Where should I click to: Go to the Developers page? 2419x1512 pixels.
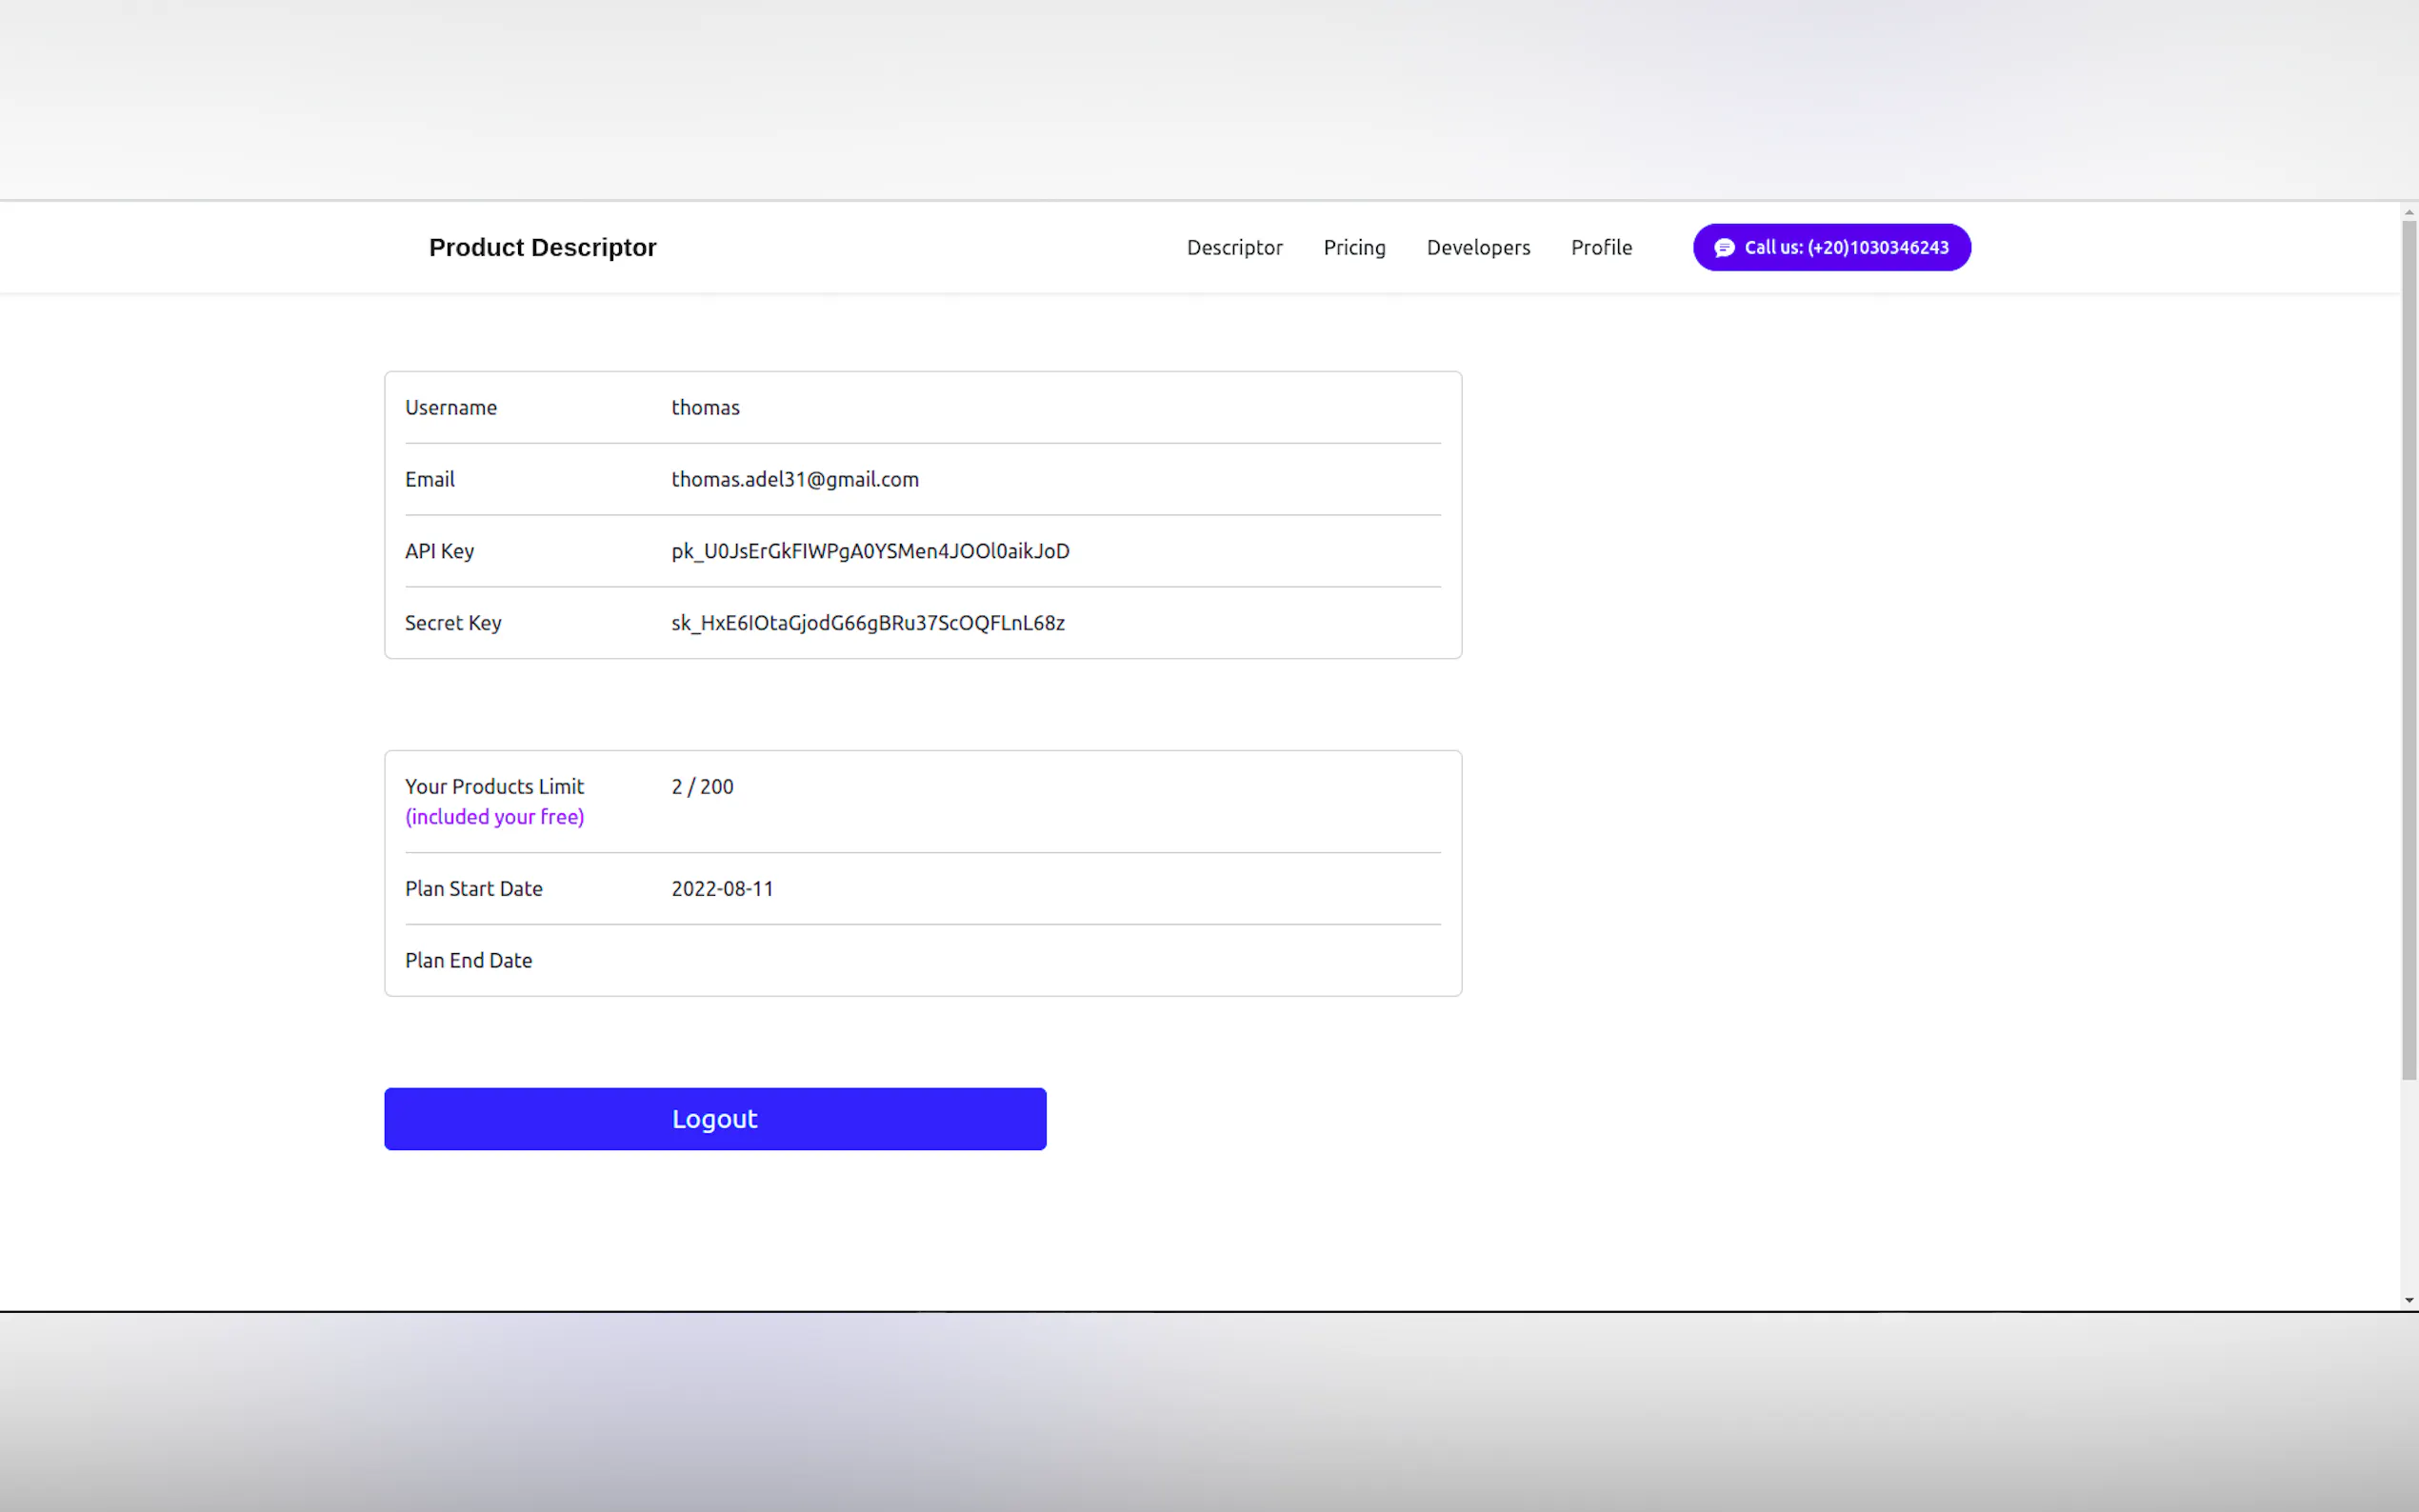(1477, 248)
